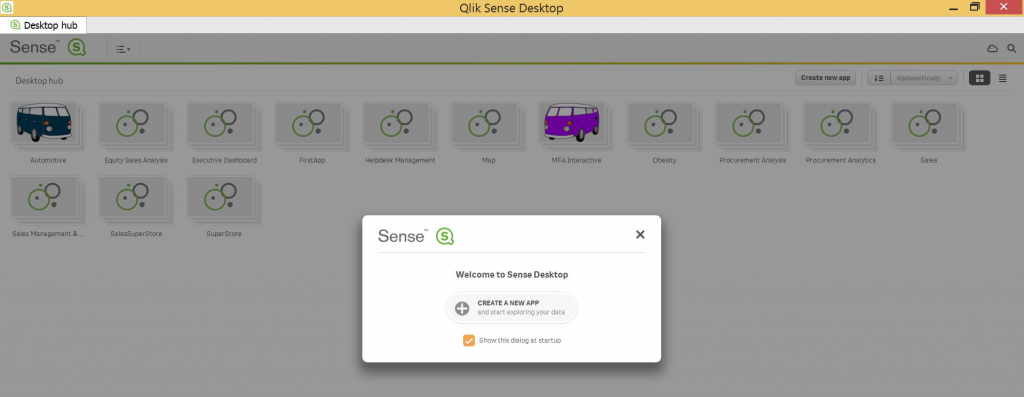Image resolution: width=1024 pixels, height=397 pixels.
Task: Open the Automotive app thumbnail
Action: tap(44, 123)
